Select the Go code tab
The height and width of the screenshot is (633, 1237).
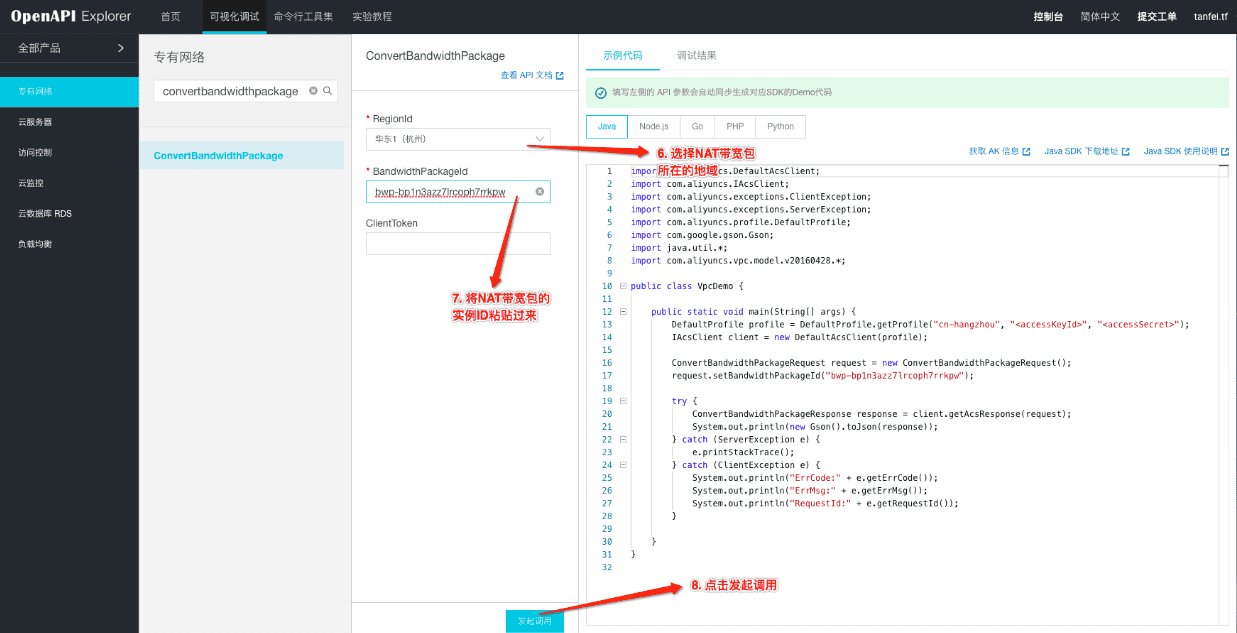click(x=697, y=127)
